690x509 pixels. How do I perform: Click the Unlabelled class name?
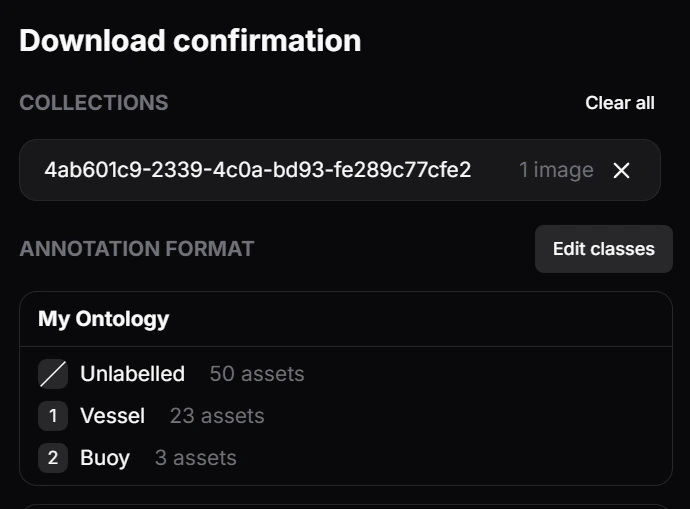pos(132,374)
